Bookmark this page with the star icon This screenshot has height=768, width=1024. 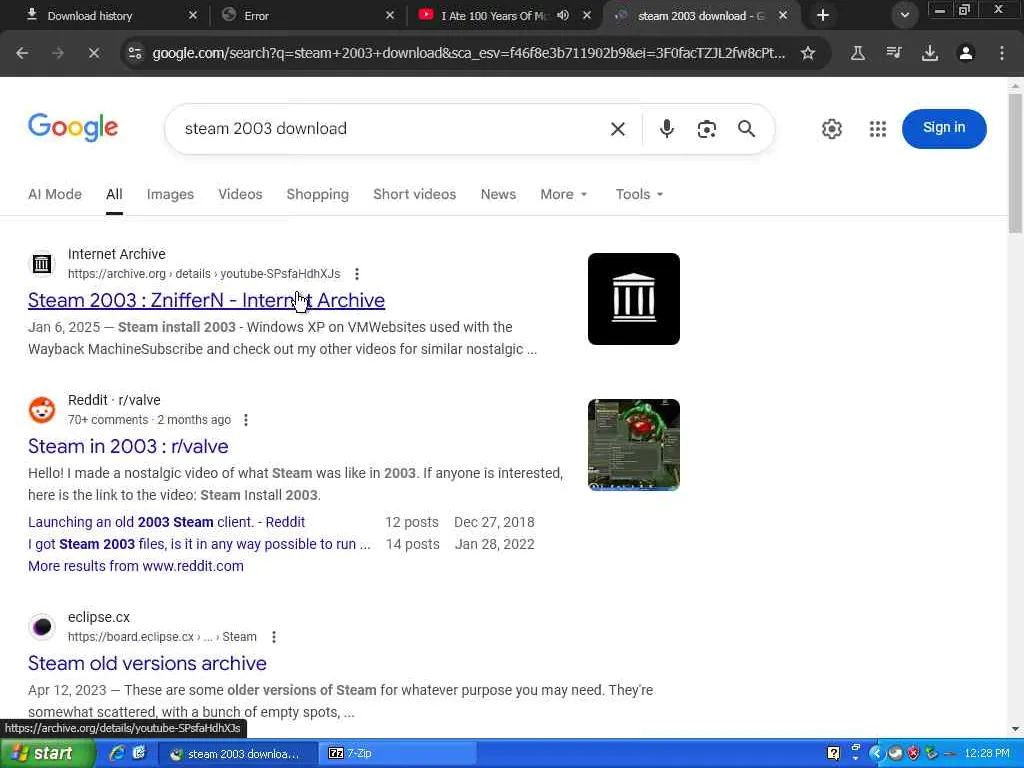click(x=808, y=54)
